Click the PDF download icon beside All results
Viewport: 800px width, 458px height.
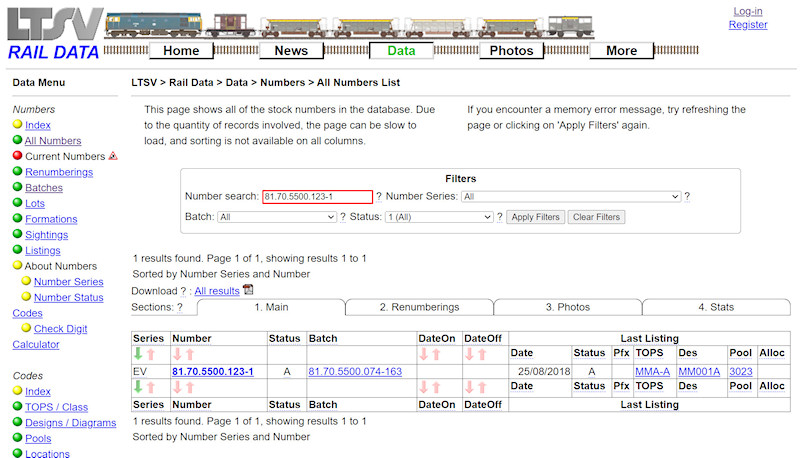click(248, 290)
